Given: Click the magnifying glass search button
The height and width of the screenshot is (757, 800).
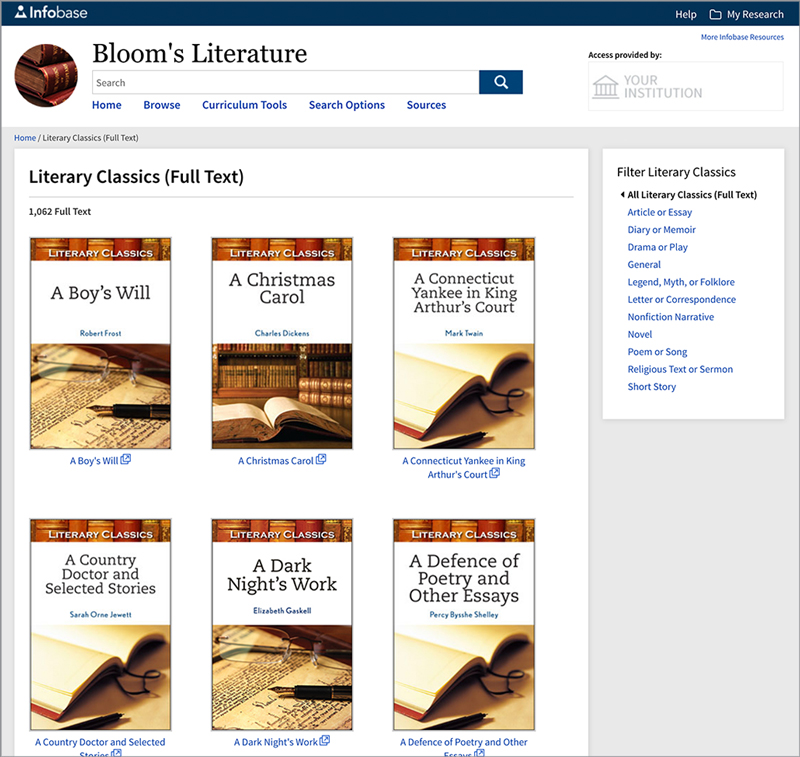Looking at the screenshot, I should coord(501,82).
